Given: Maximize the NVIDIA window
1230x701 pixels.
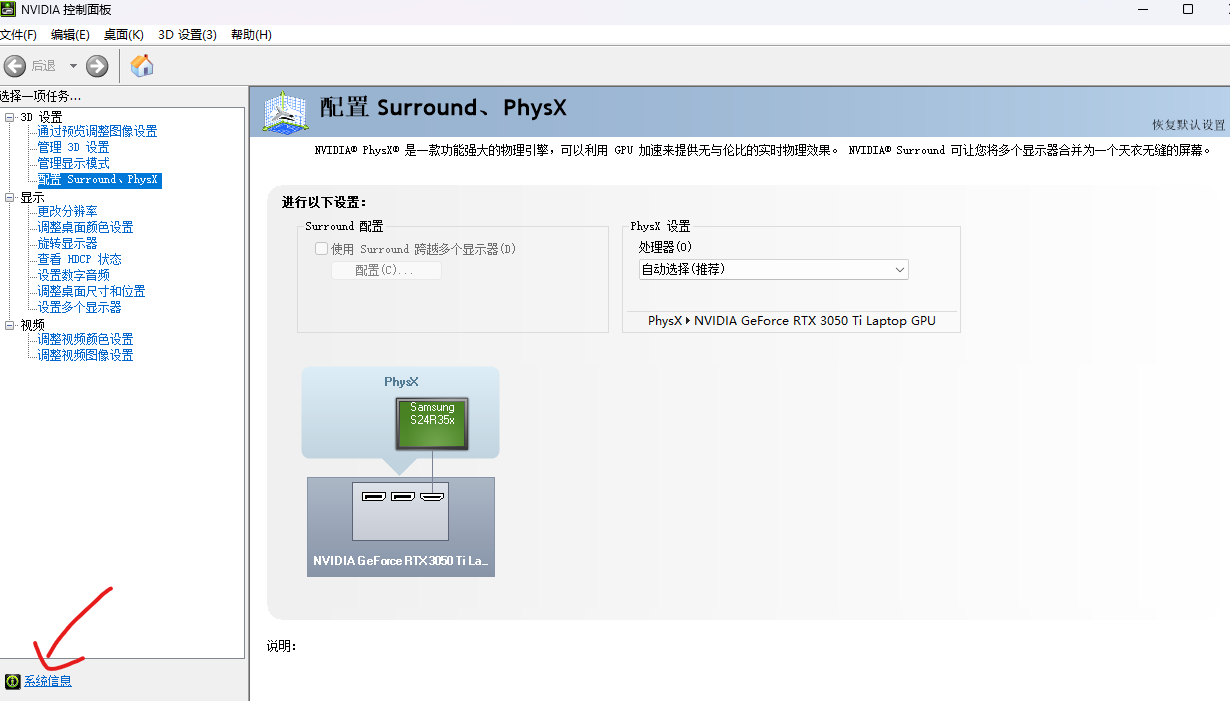Looking at the screenshot, I should 1188,9.
